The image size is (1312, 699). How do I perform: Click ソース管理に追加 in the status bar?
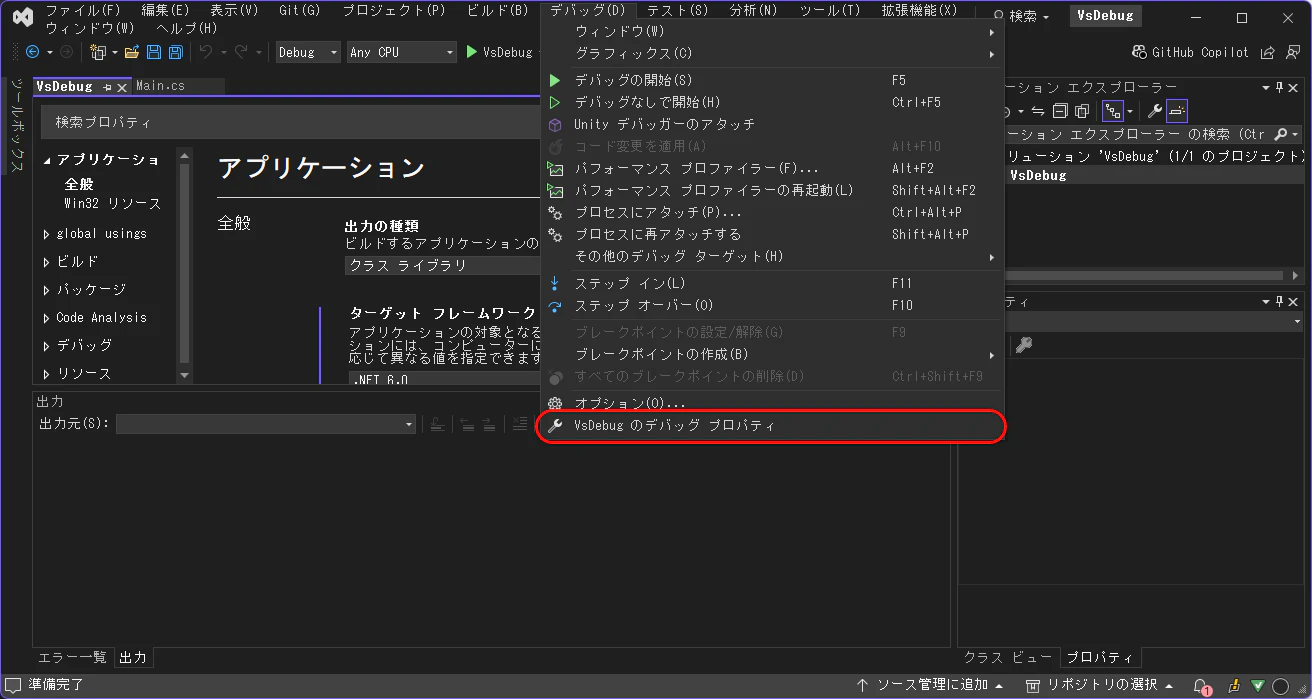(930, 686)
